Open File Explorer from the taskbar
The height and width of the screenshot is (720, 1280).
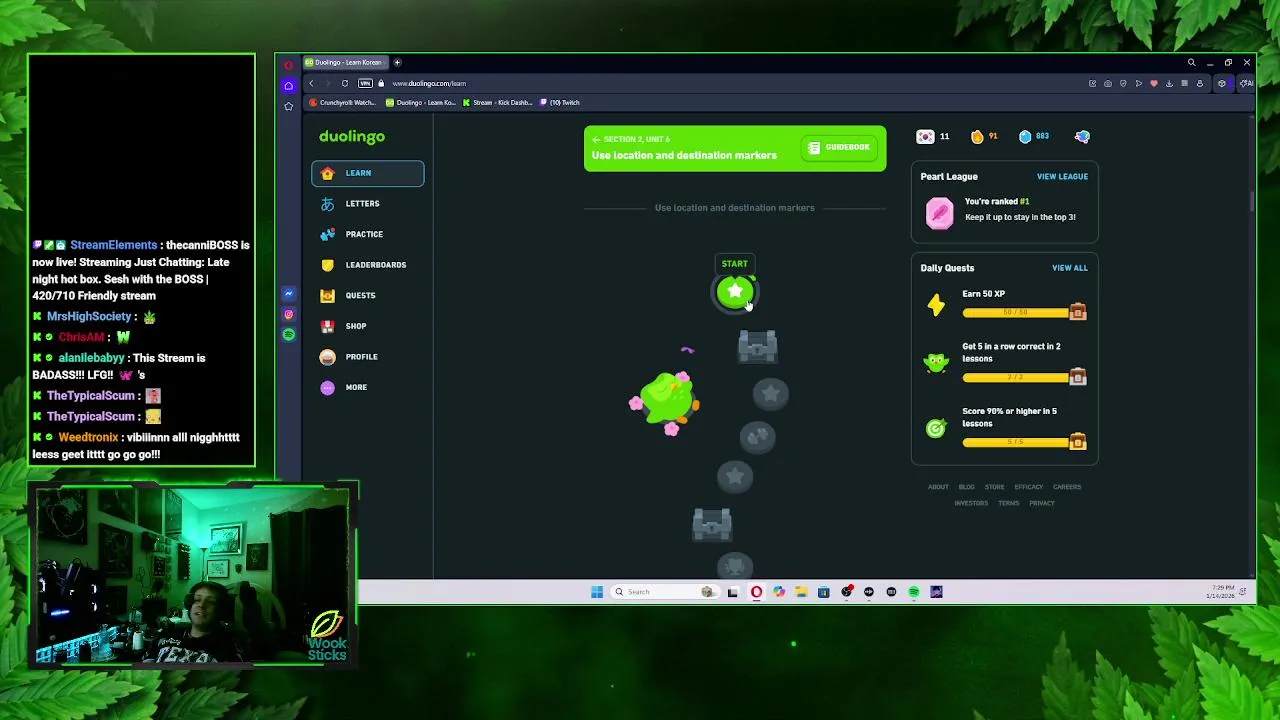pyautogui.click(x=801, y=592)
